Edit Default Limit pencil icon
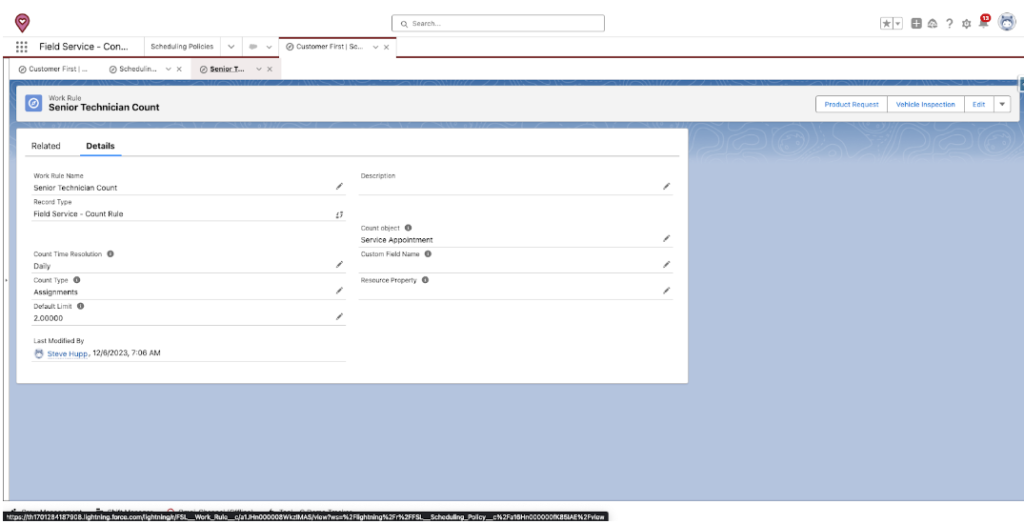Image resolution: width=1024 pixels, height=524 pixels. pyautogui.click(x=339, y=316)
